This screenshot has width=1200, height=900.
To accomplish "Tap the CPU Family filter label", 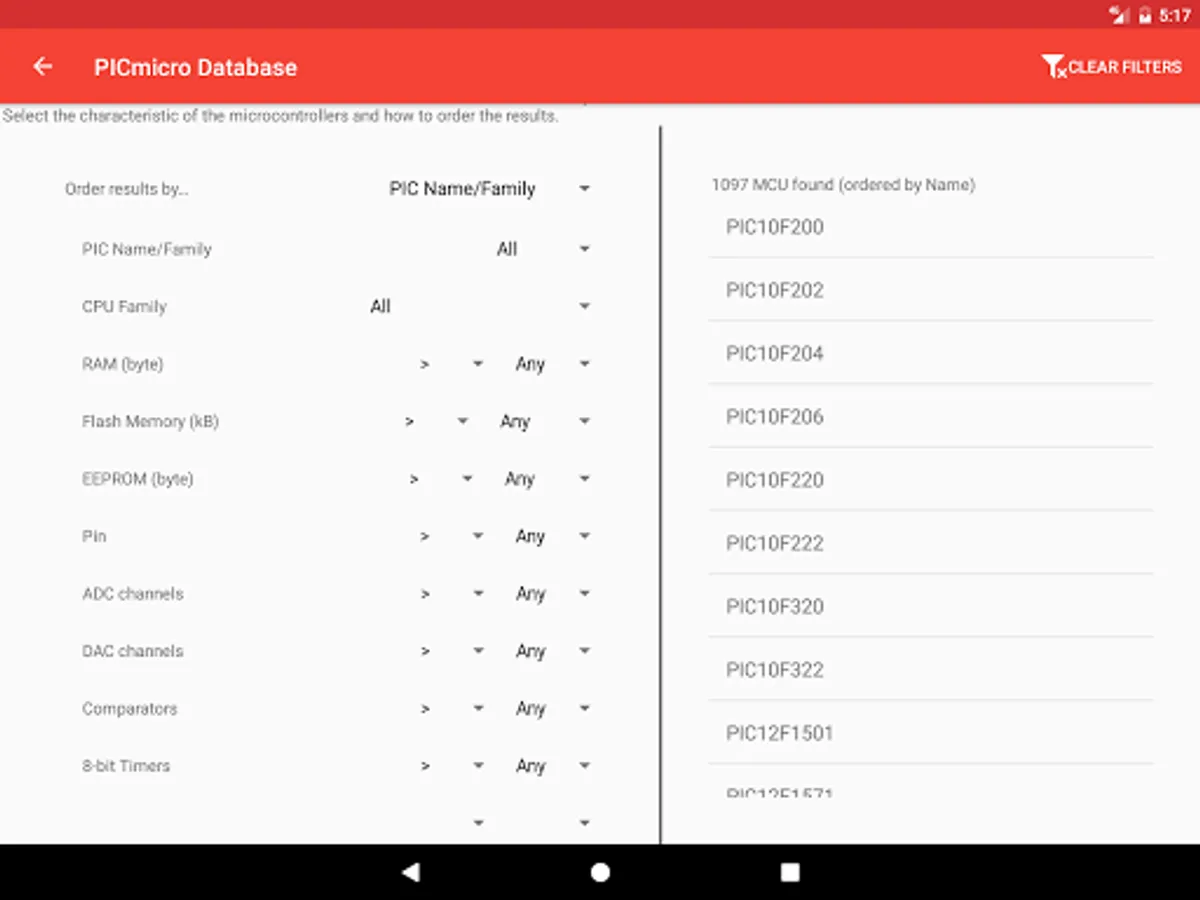I will click(124, 307).
